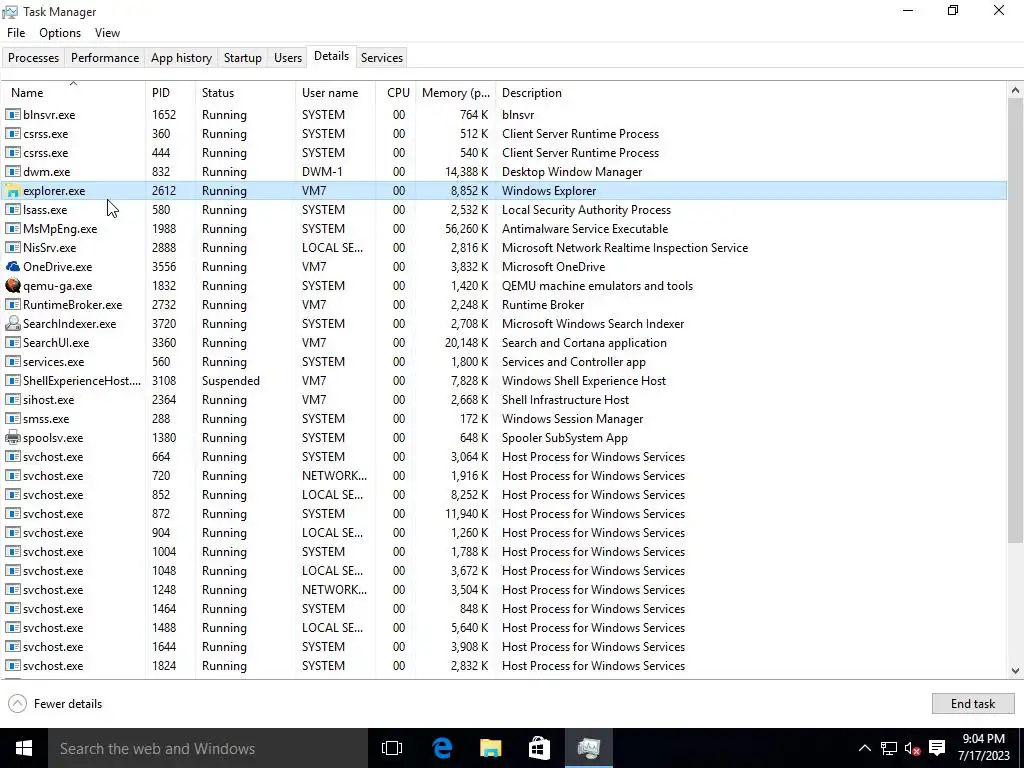This screenshot has height=768, width=1024.
Task: Sort by the CPU column header
Action: pyautogui.click(x=396, y=93)
